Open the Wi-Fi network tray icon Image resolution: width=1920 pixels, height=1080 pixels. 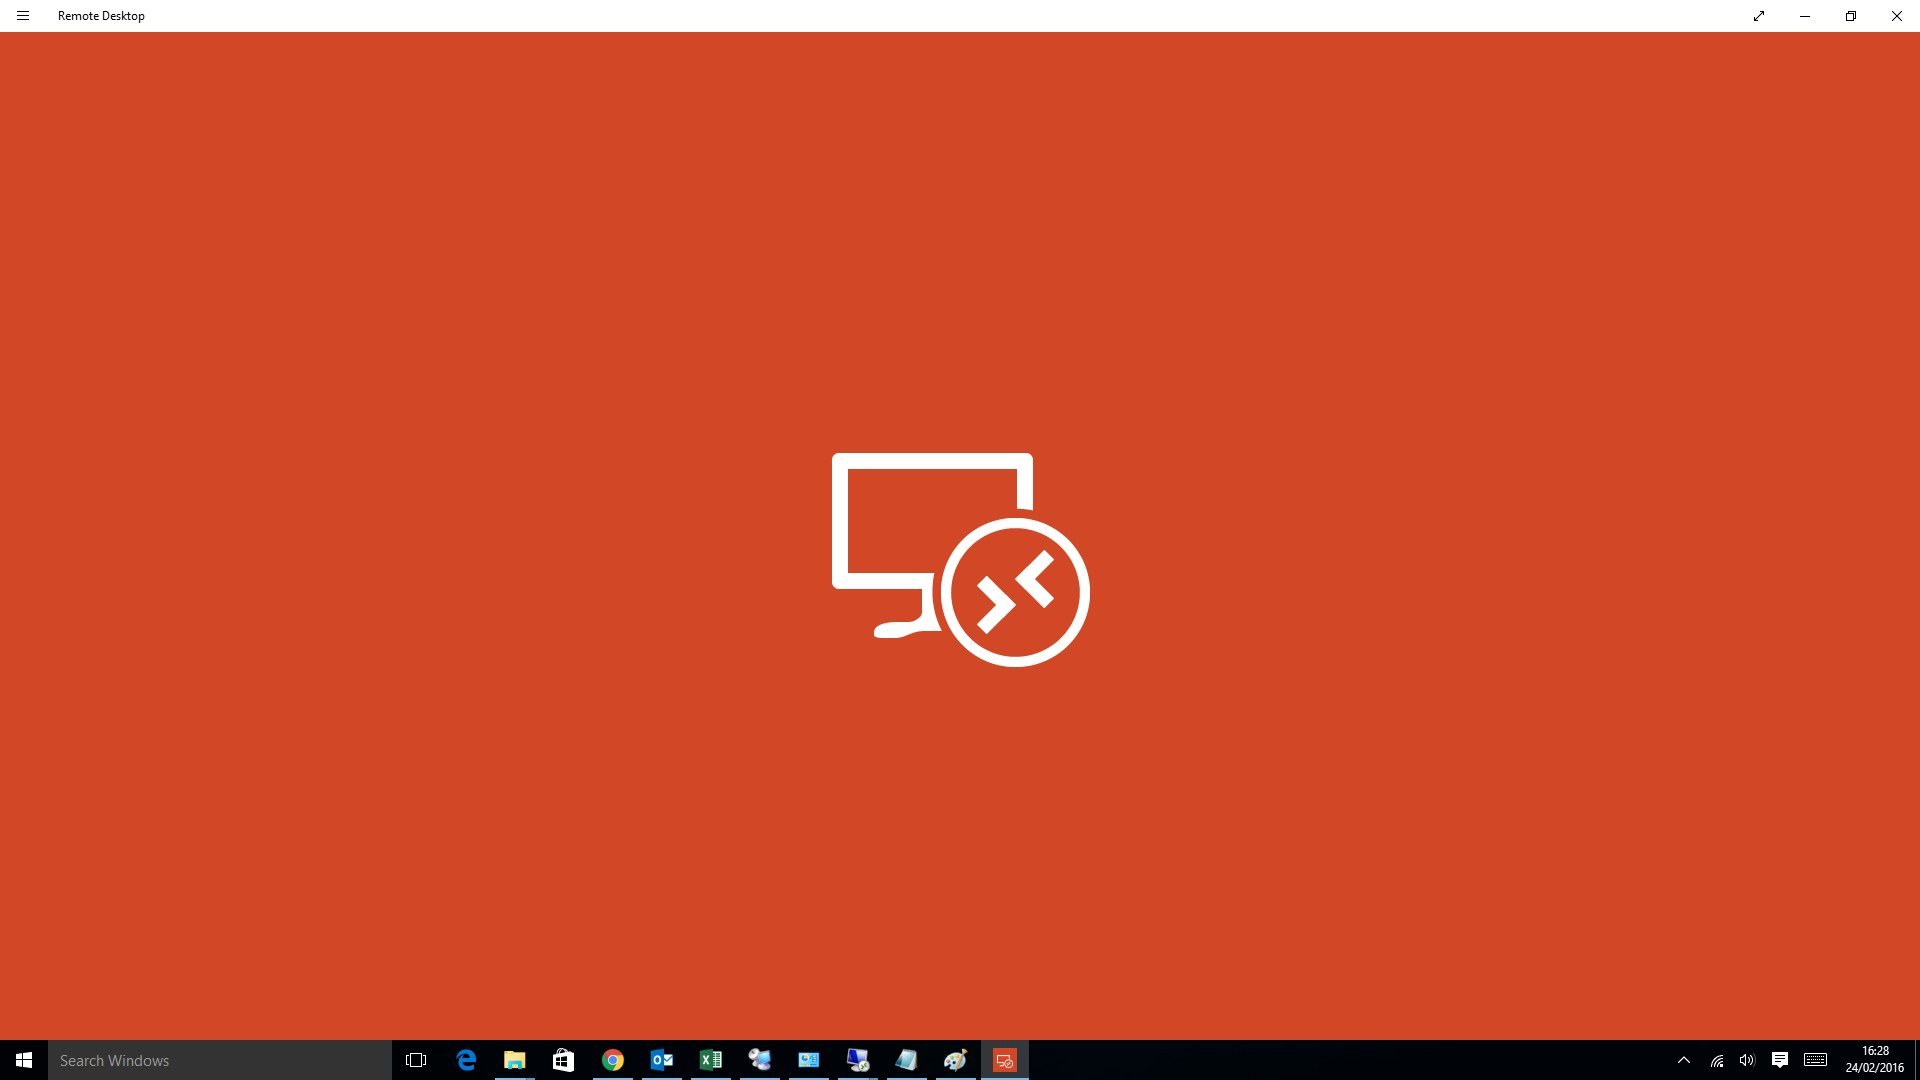(x=1717, y=1060)
